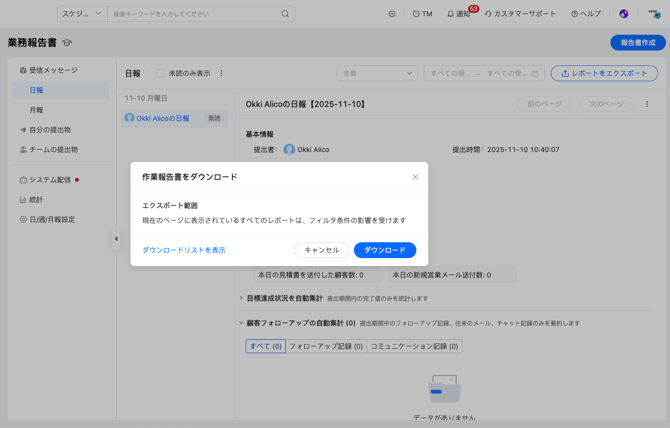The height and width of the screenshot is (428, 670).
Task: Cancel with the キャンセル button
Action: tap(322, 250)
